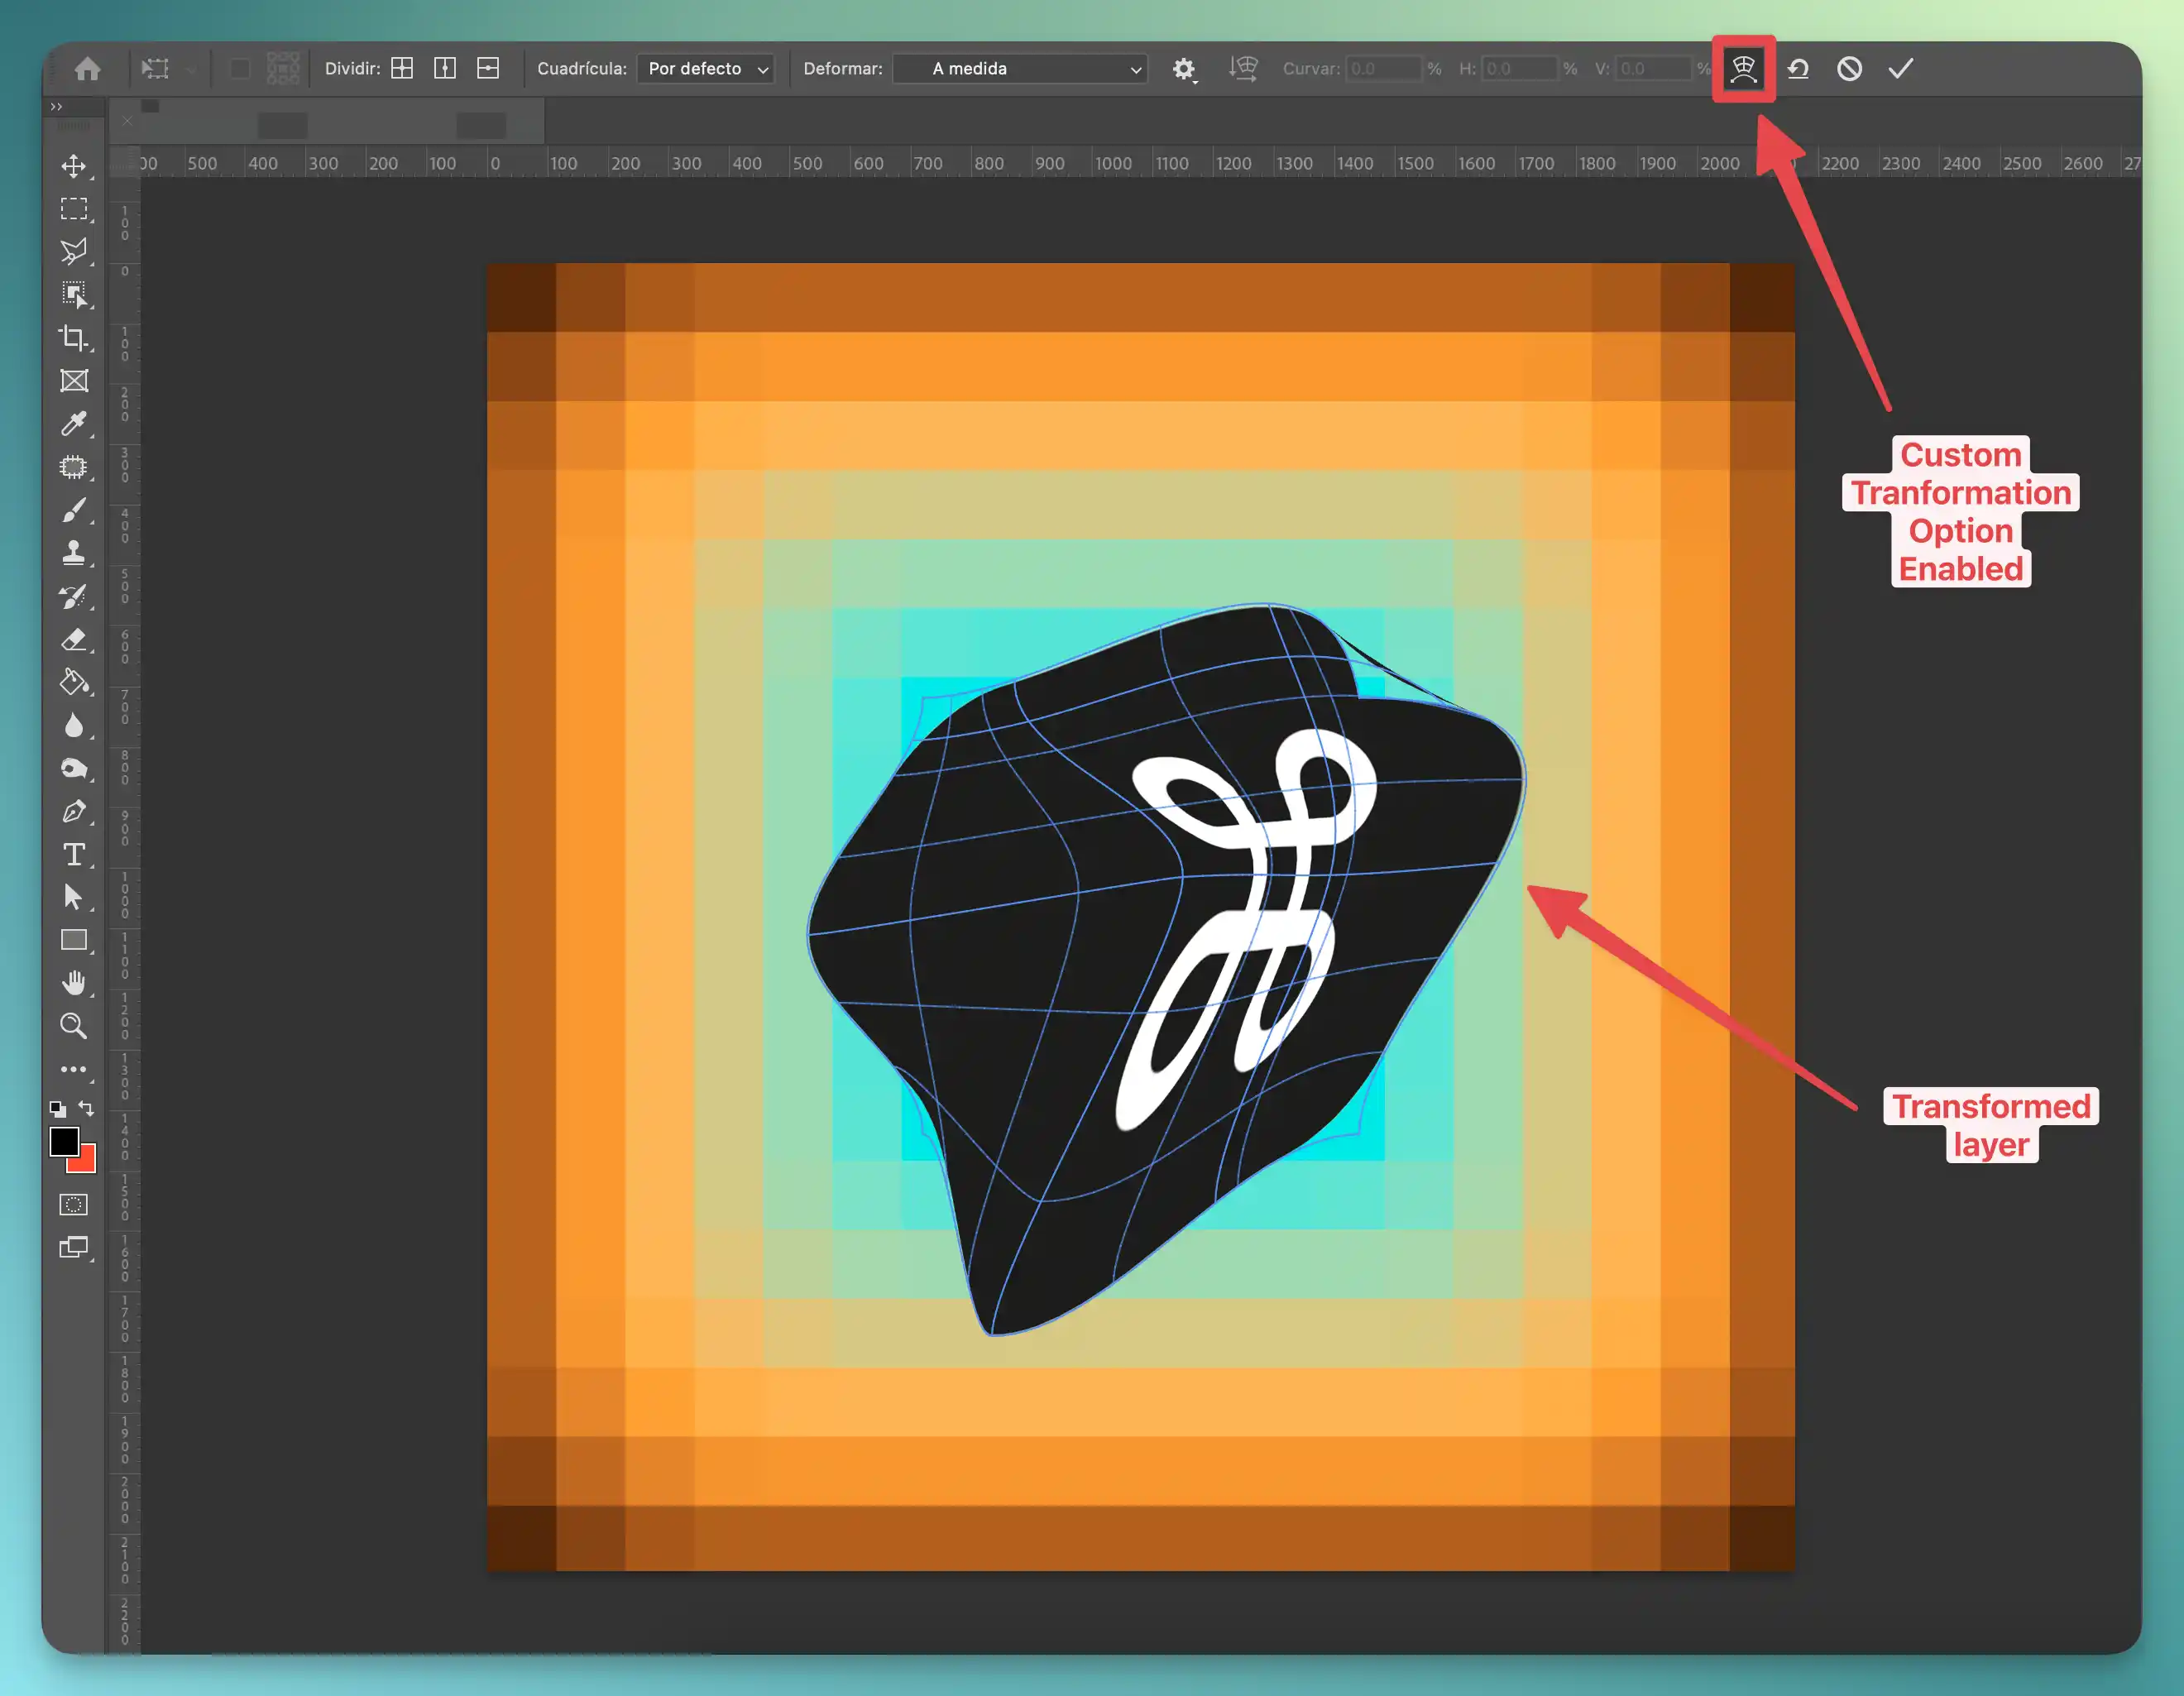2184x1696 pixels.
Task: Select the Path Selection tool
Action: (x=74, y=898)
